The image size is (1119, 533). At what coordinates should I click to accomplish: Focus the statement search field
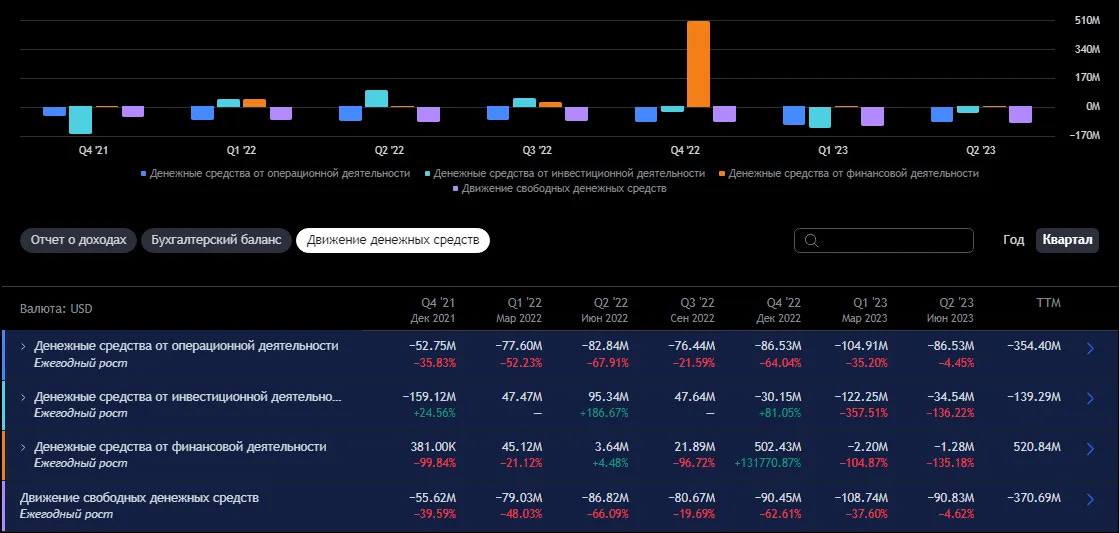pyautogui.click(x=883, y=240)
